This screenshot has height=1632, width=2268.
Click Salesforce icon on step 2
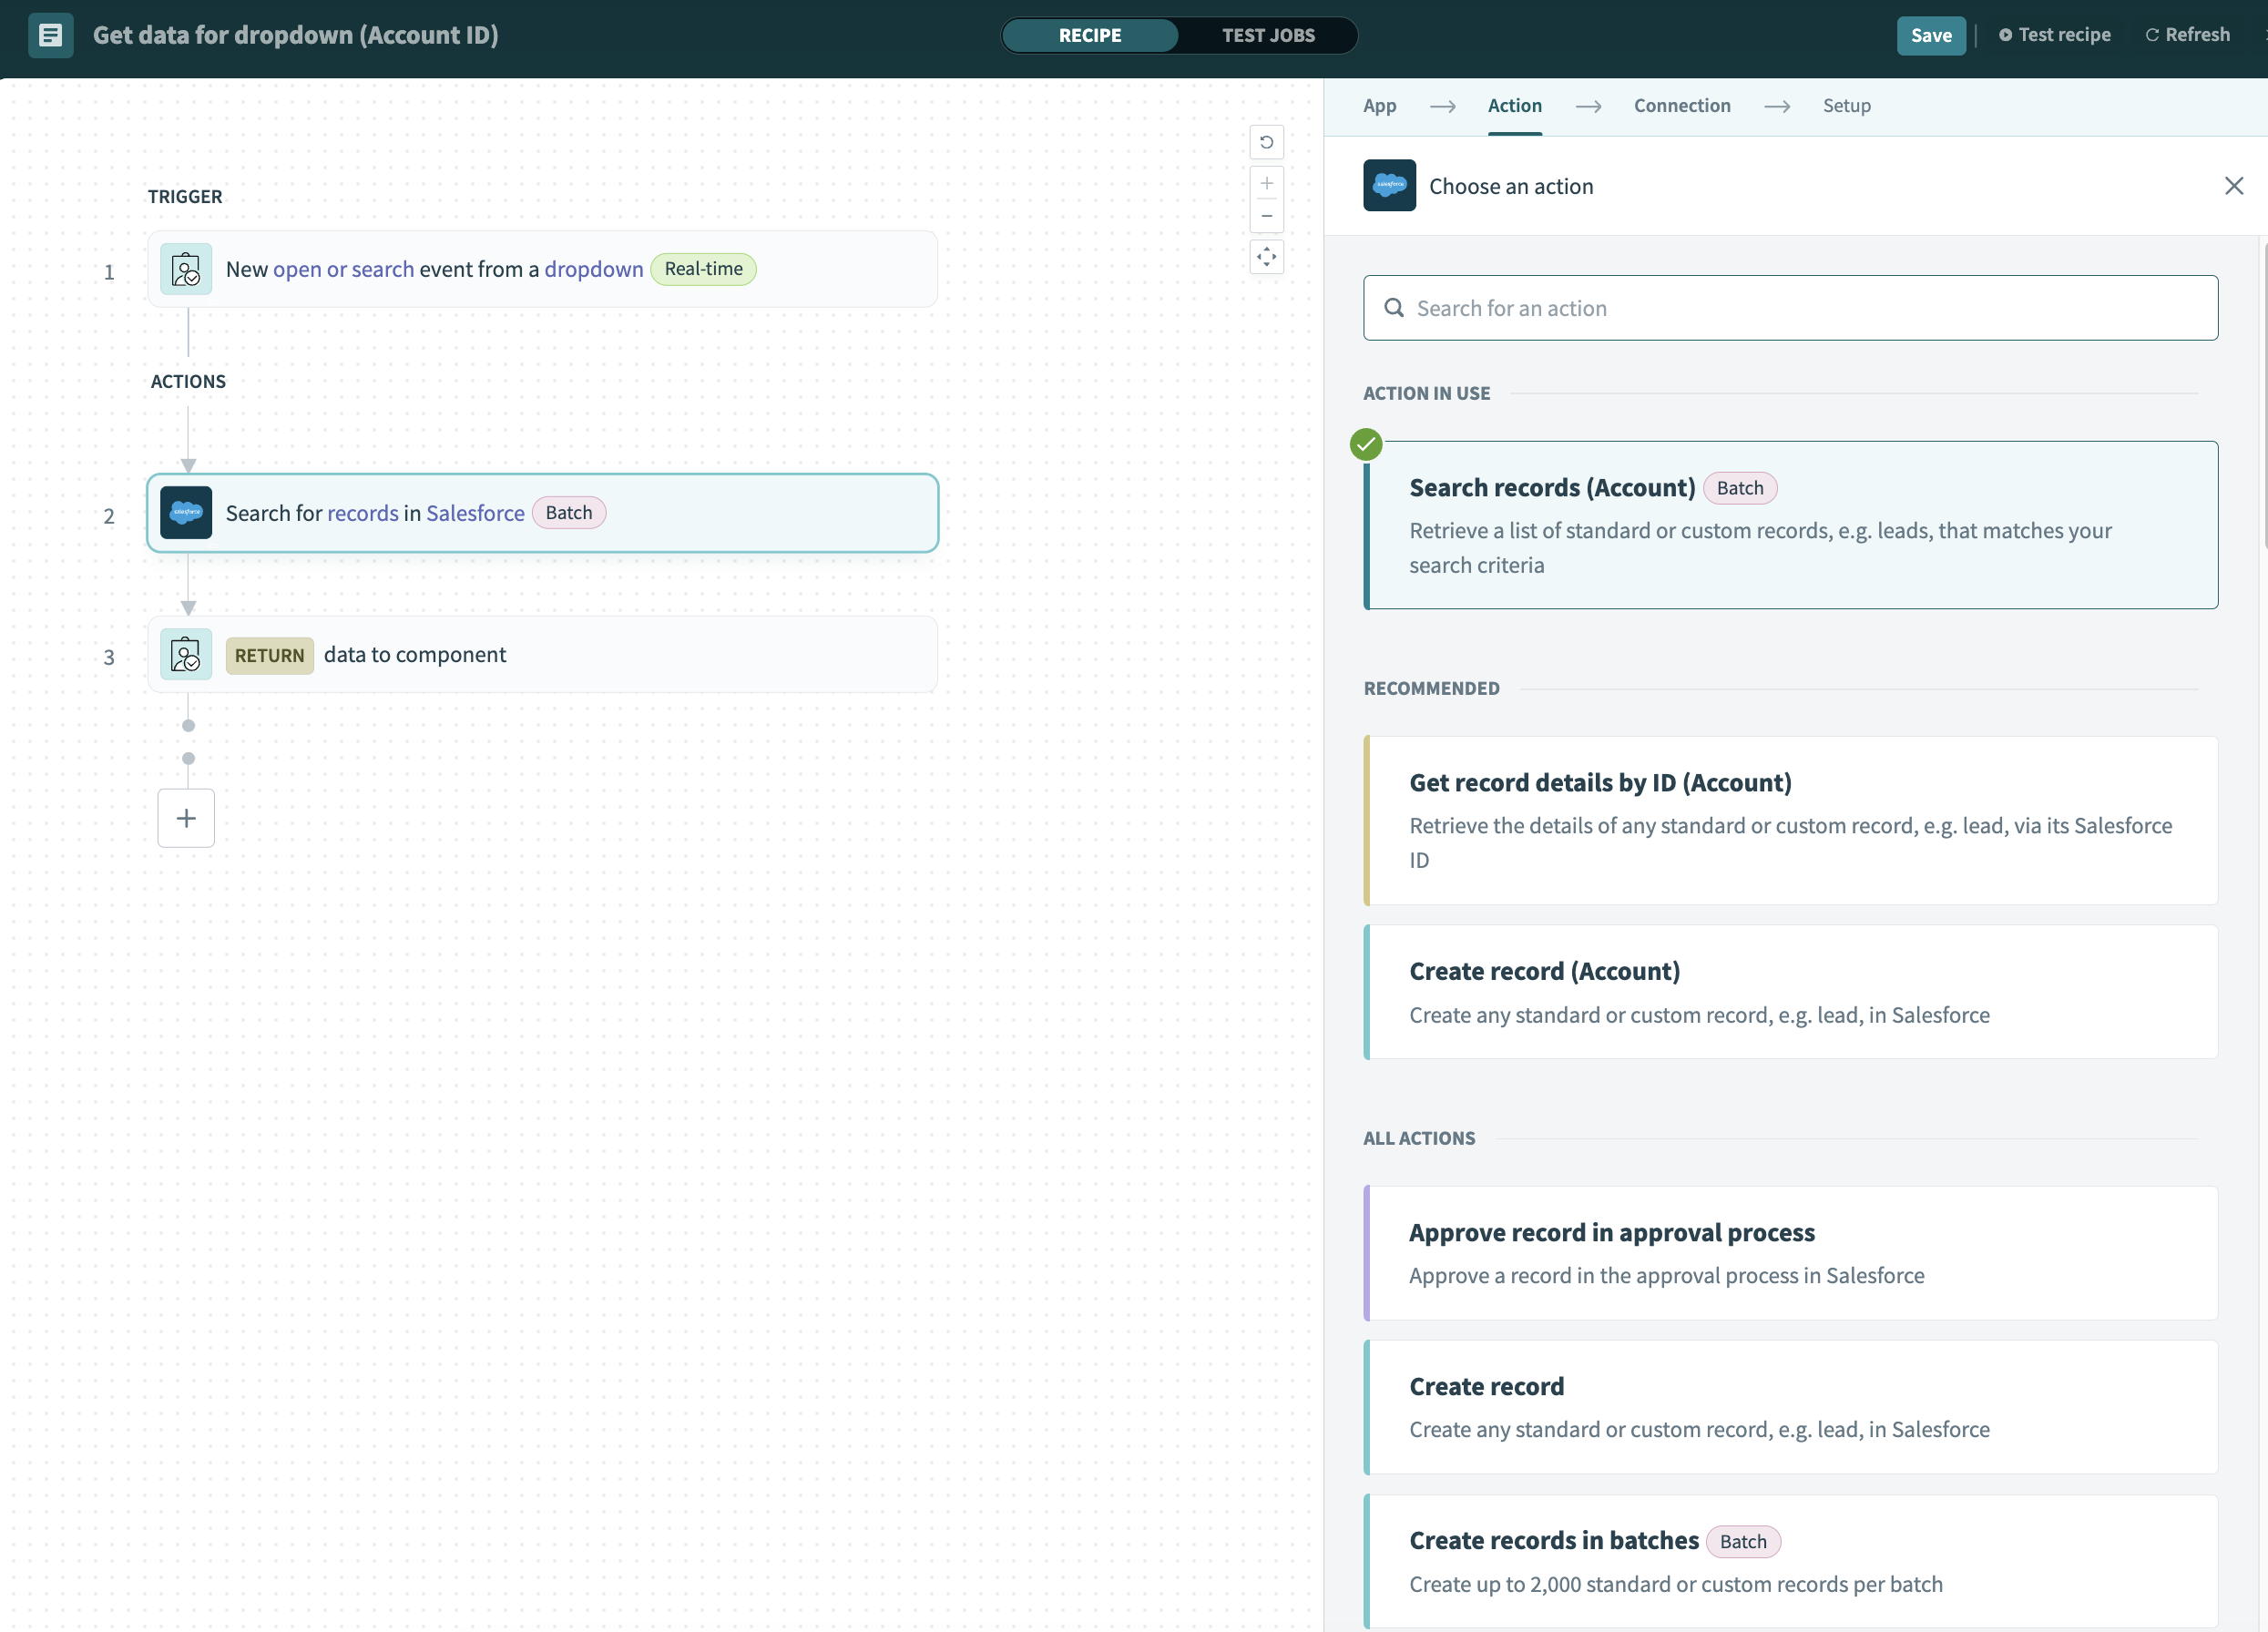point(186,513)
